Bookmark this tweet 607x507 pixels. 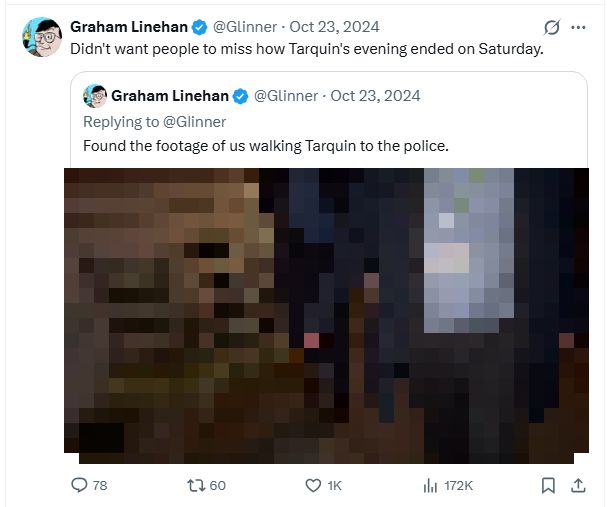(x=548, y=485)
